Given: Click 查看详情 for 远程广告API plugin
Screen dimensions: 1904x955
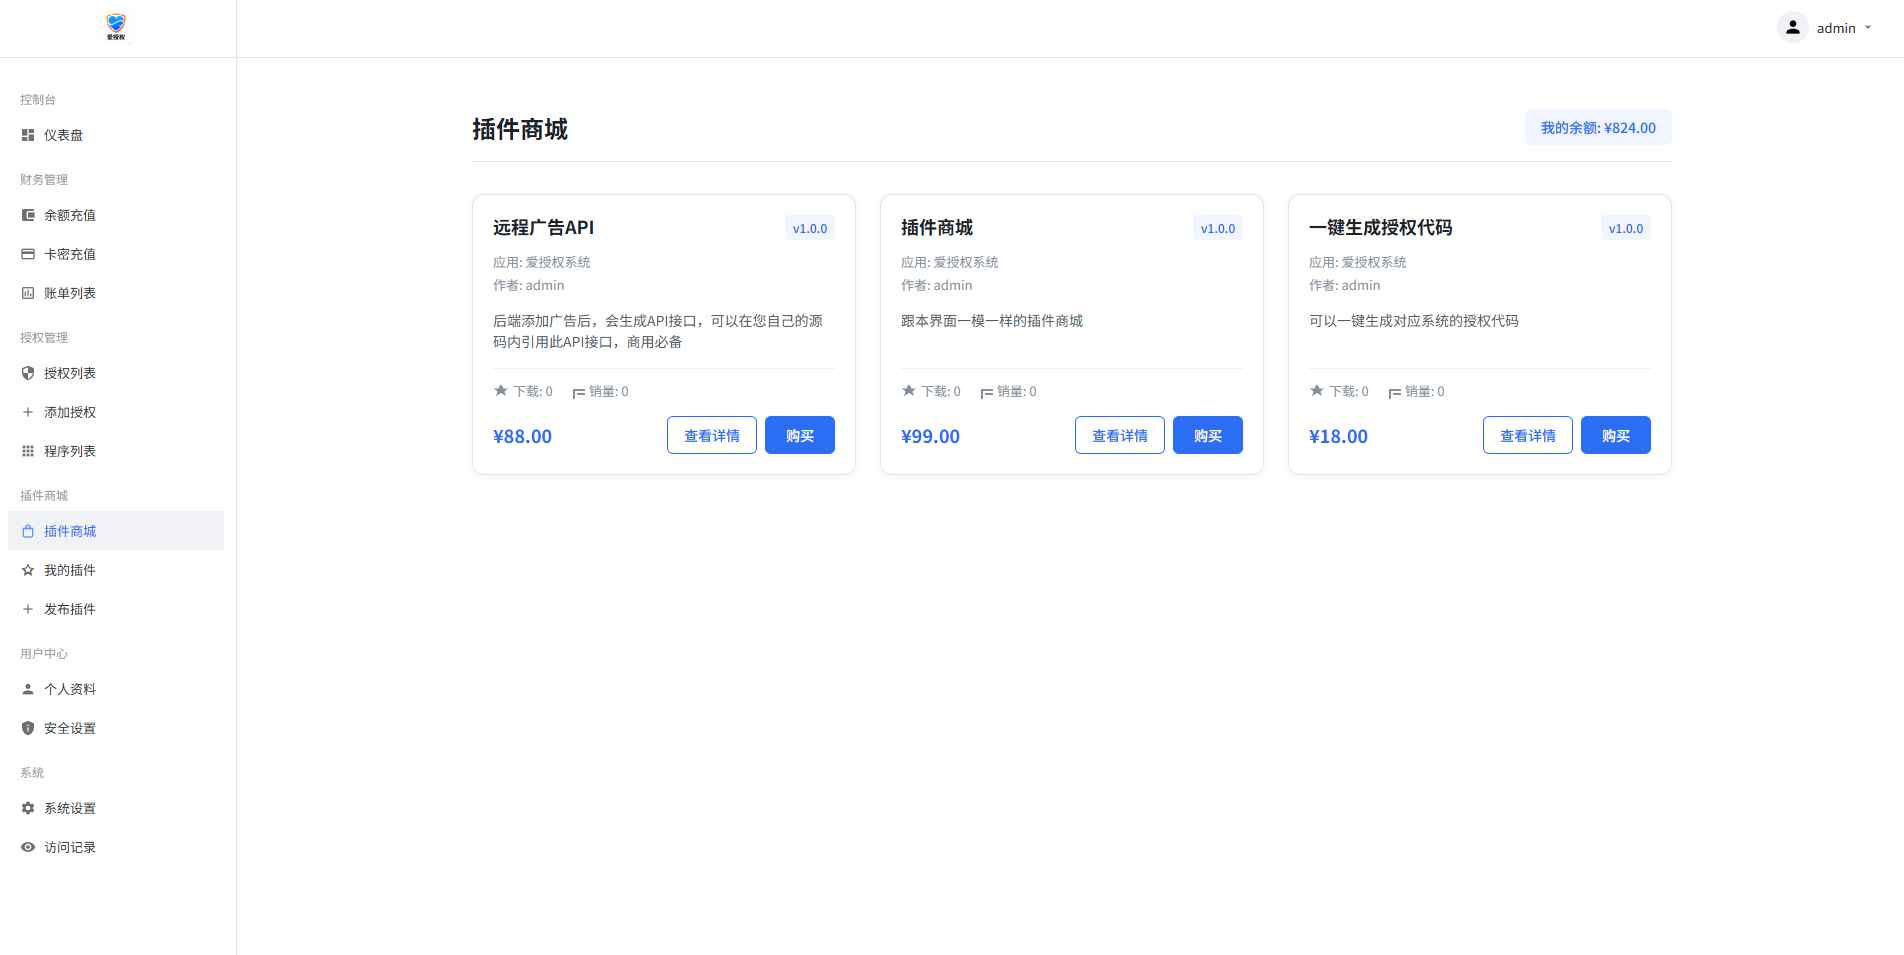Looking at the screenshot, I should tap(711, 435).
